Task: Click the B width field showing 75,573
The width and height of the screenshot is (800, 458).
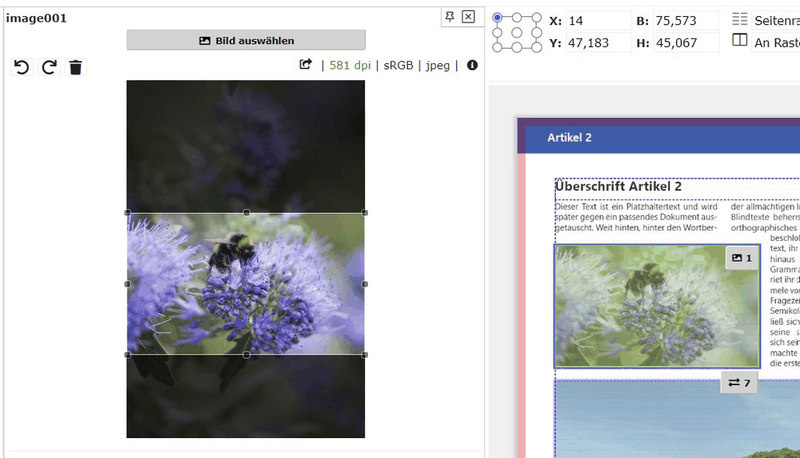Action: pyautogui.click(x=685, y=21)
